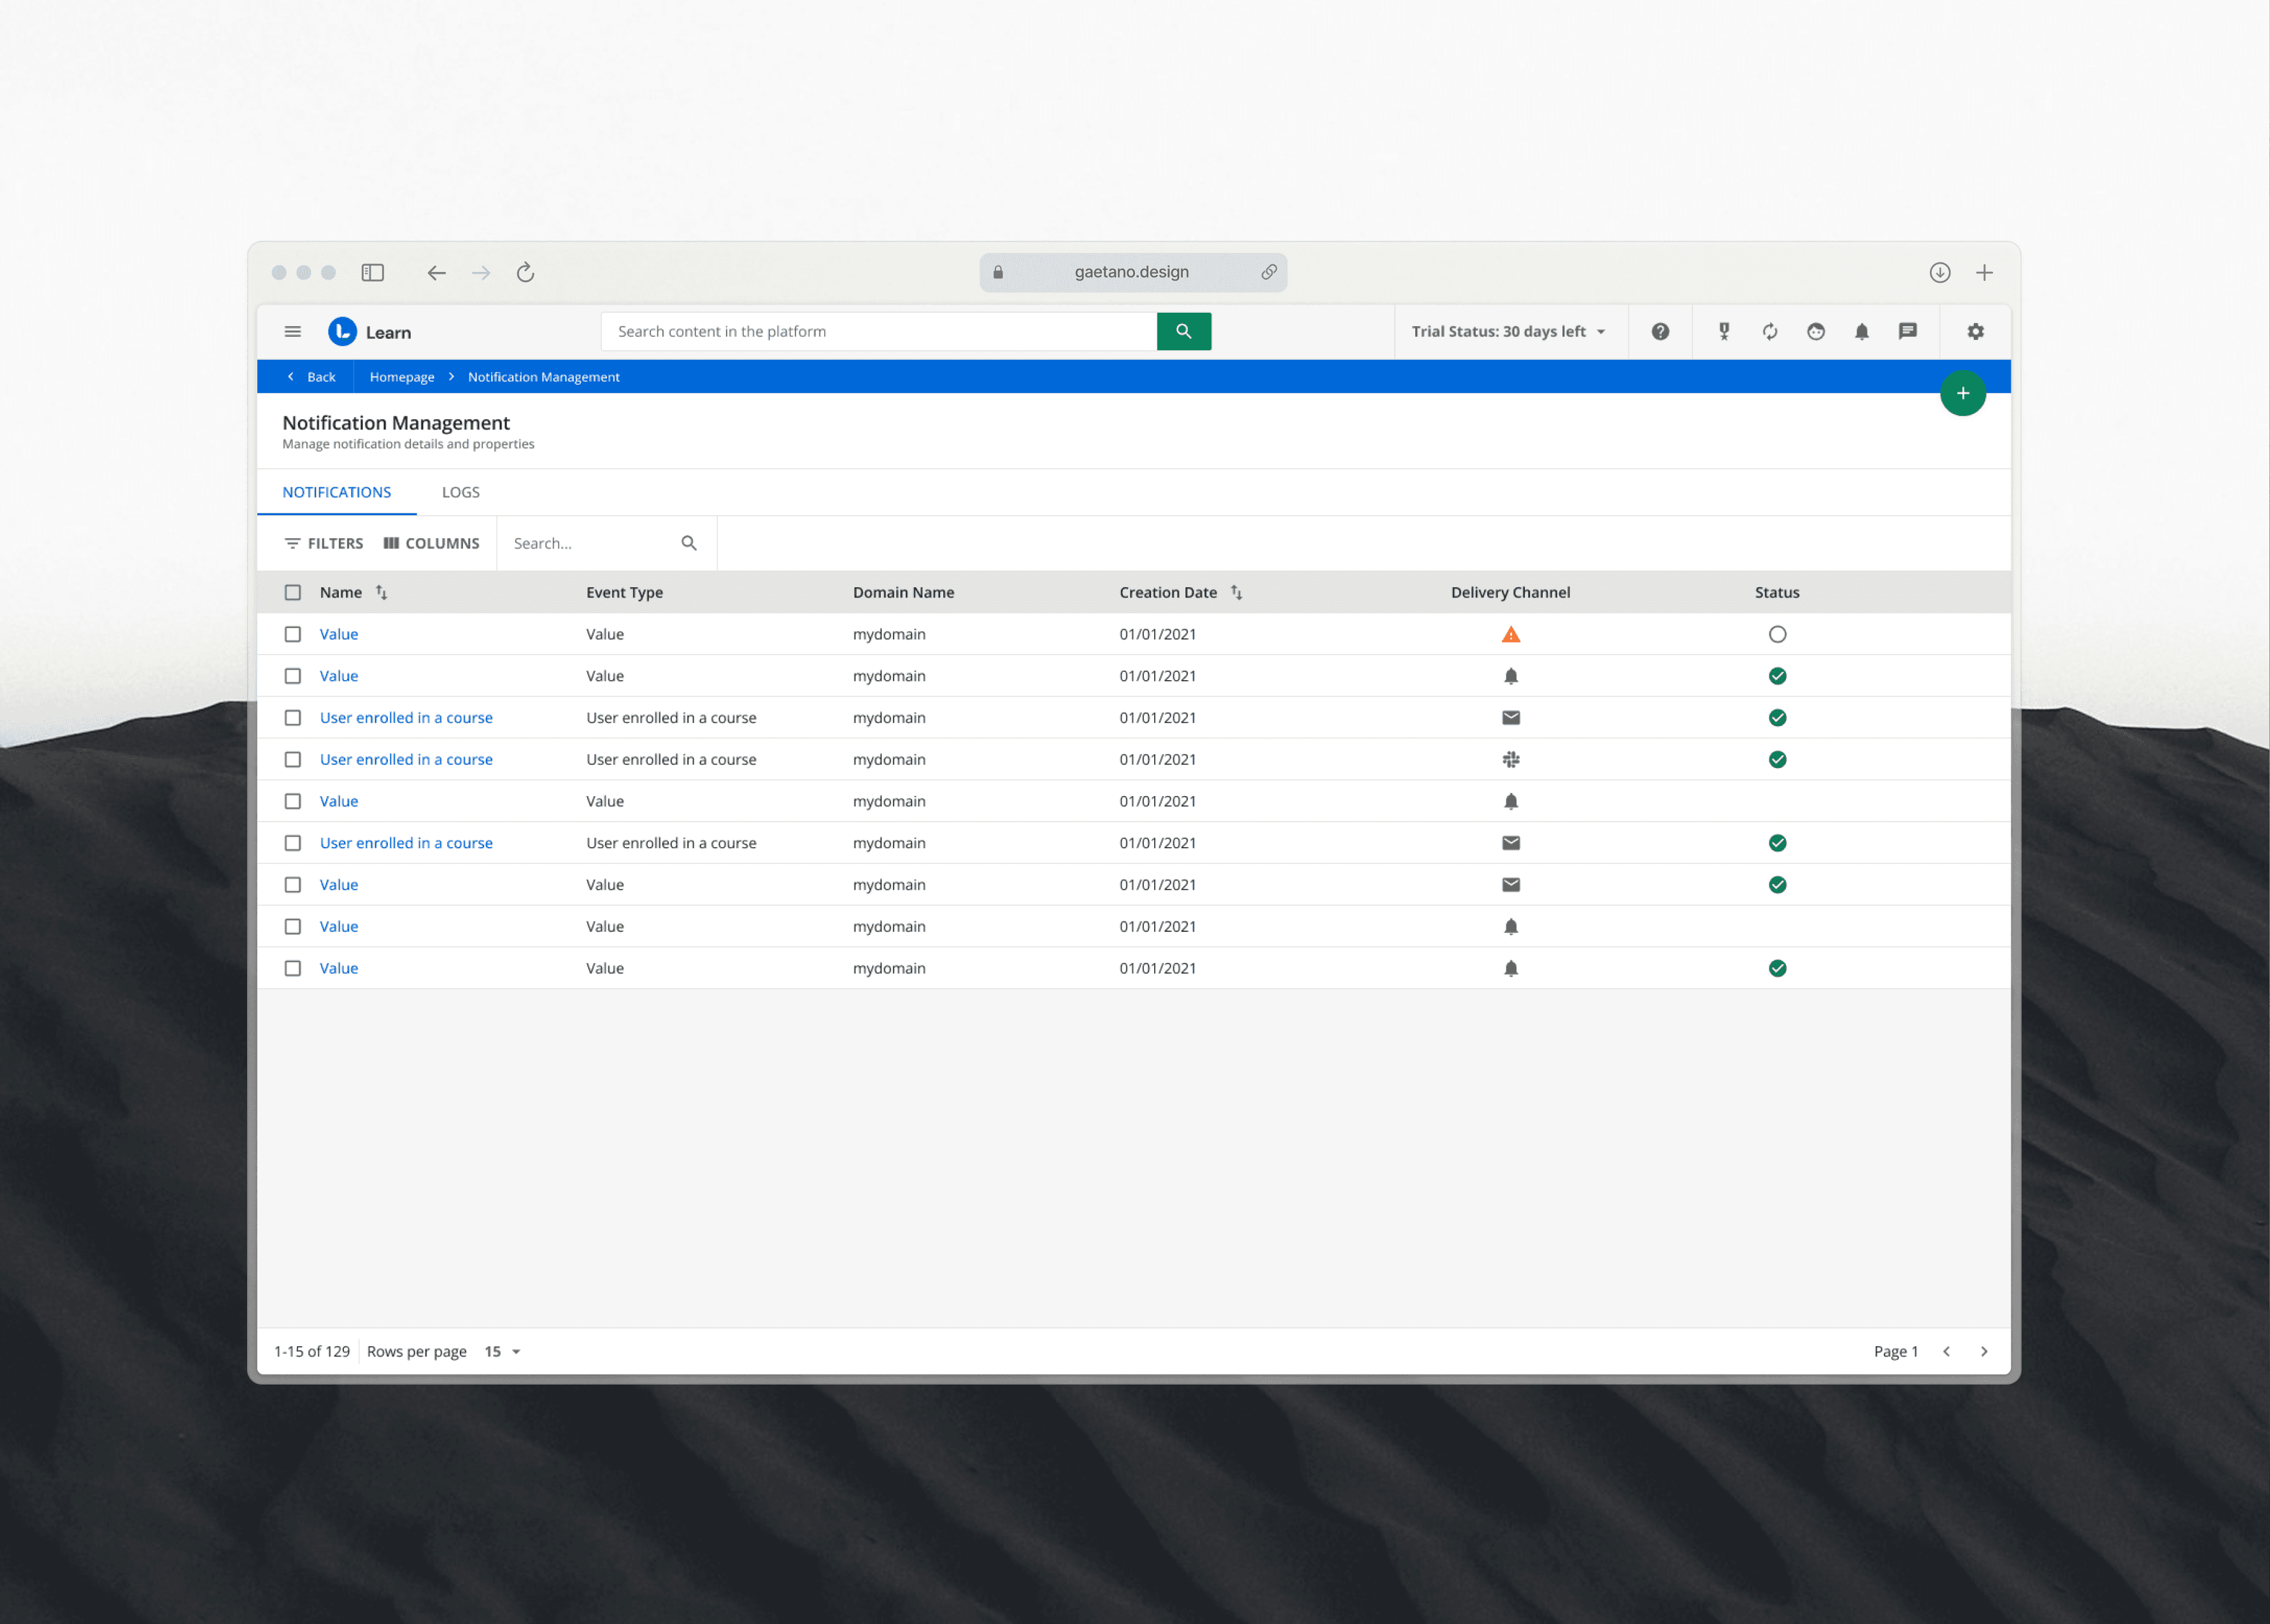The image size is (2270, 1624).
Task: Open the hamburger menu icon
Action: pos(293,332)
